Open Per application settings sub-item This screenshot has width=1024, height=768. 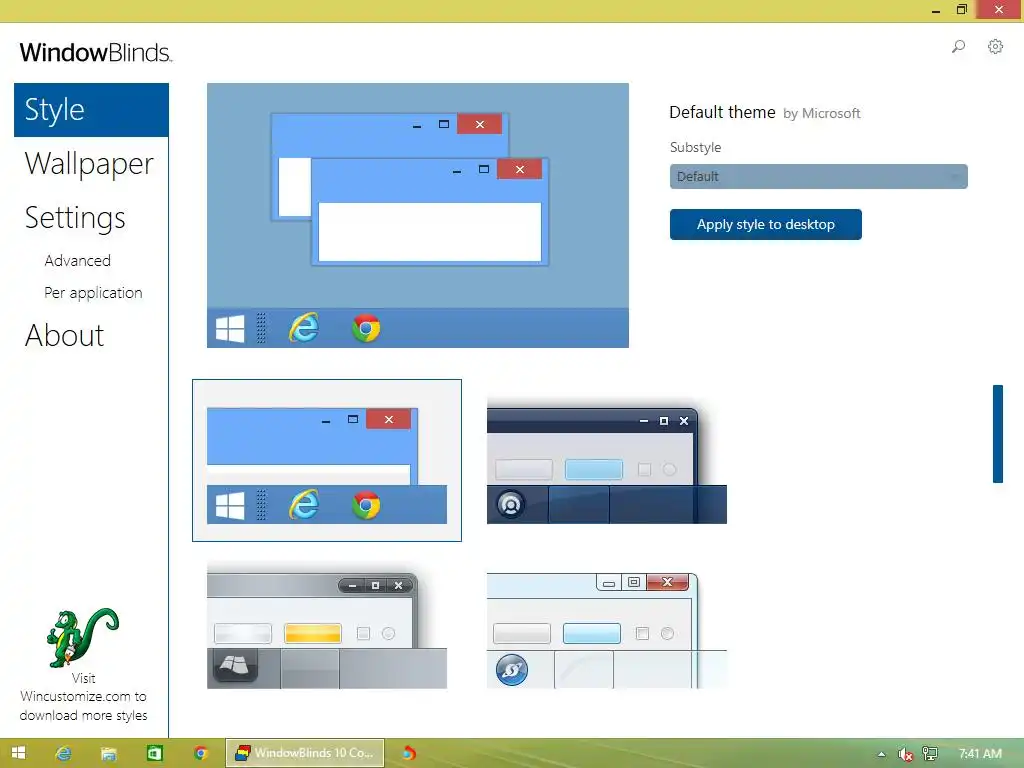[93, 293]
